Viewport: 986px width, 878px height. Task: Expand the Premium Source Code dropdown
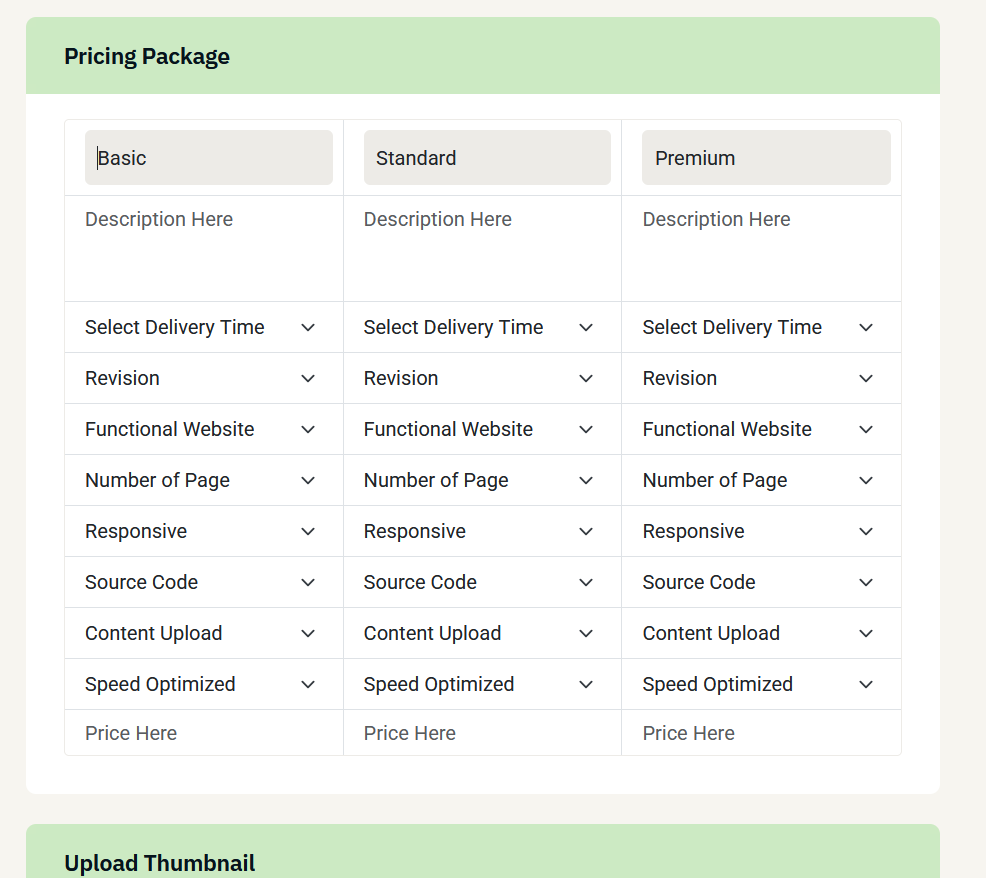point(761,582)
